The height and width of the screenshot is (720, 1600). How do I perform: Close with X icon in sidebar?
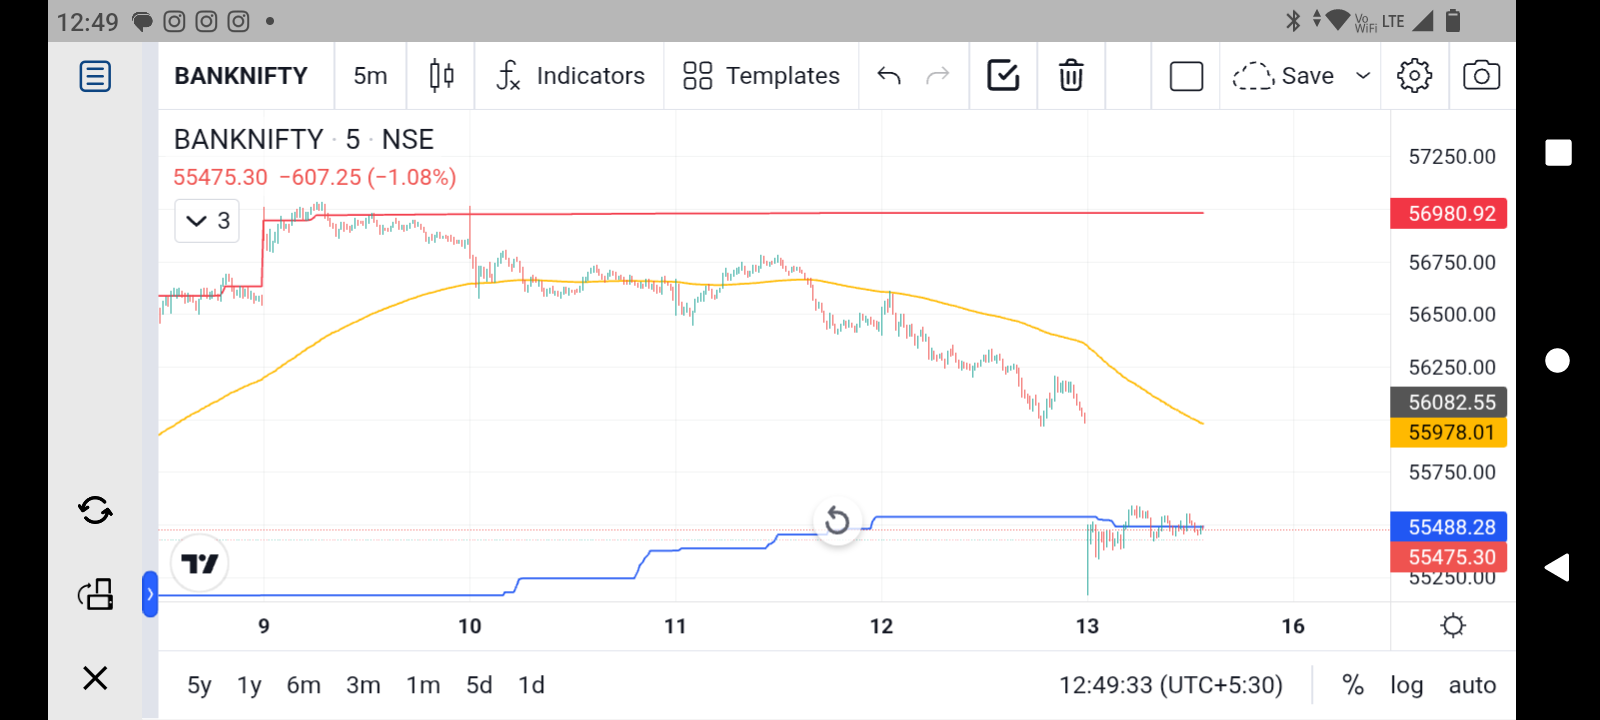click(95, 678)
